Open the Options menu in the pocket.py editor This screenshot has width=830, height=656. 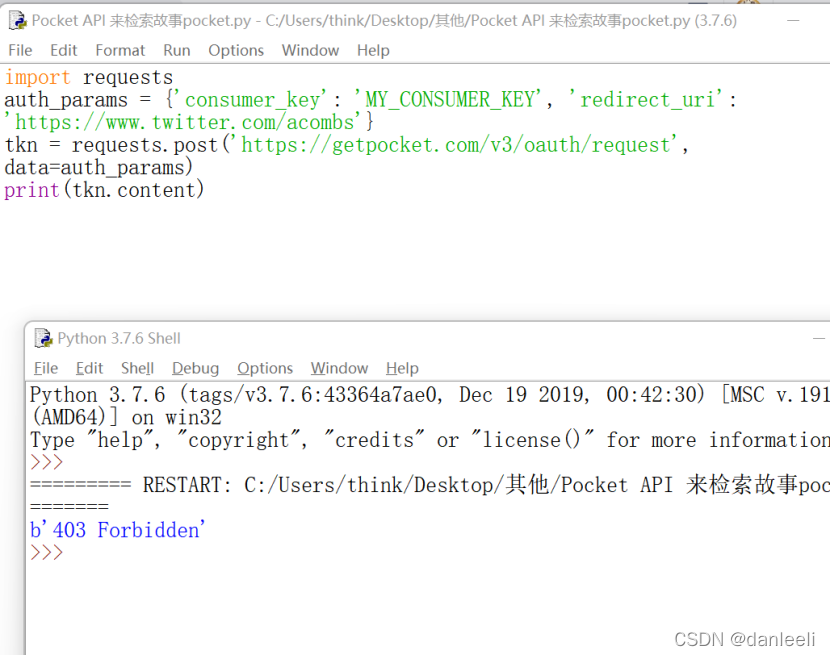click(x=236, y=50)
